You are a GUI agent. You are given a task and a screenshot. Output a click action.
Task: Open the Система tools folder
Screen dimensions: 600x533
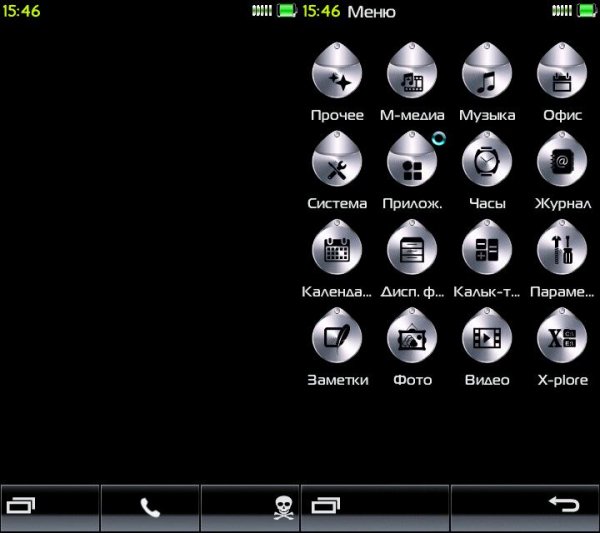coord(337,164)
